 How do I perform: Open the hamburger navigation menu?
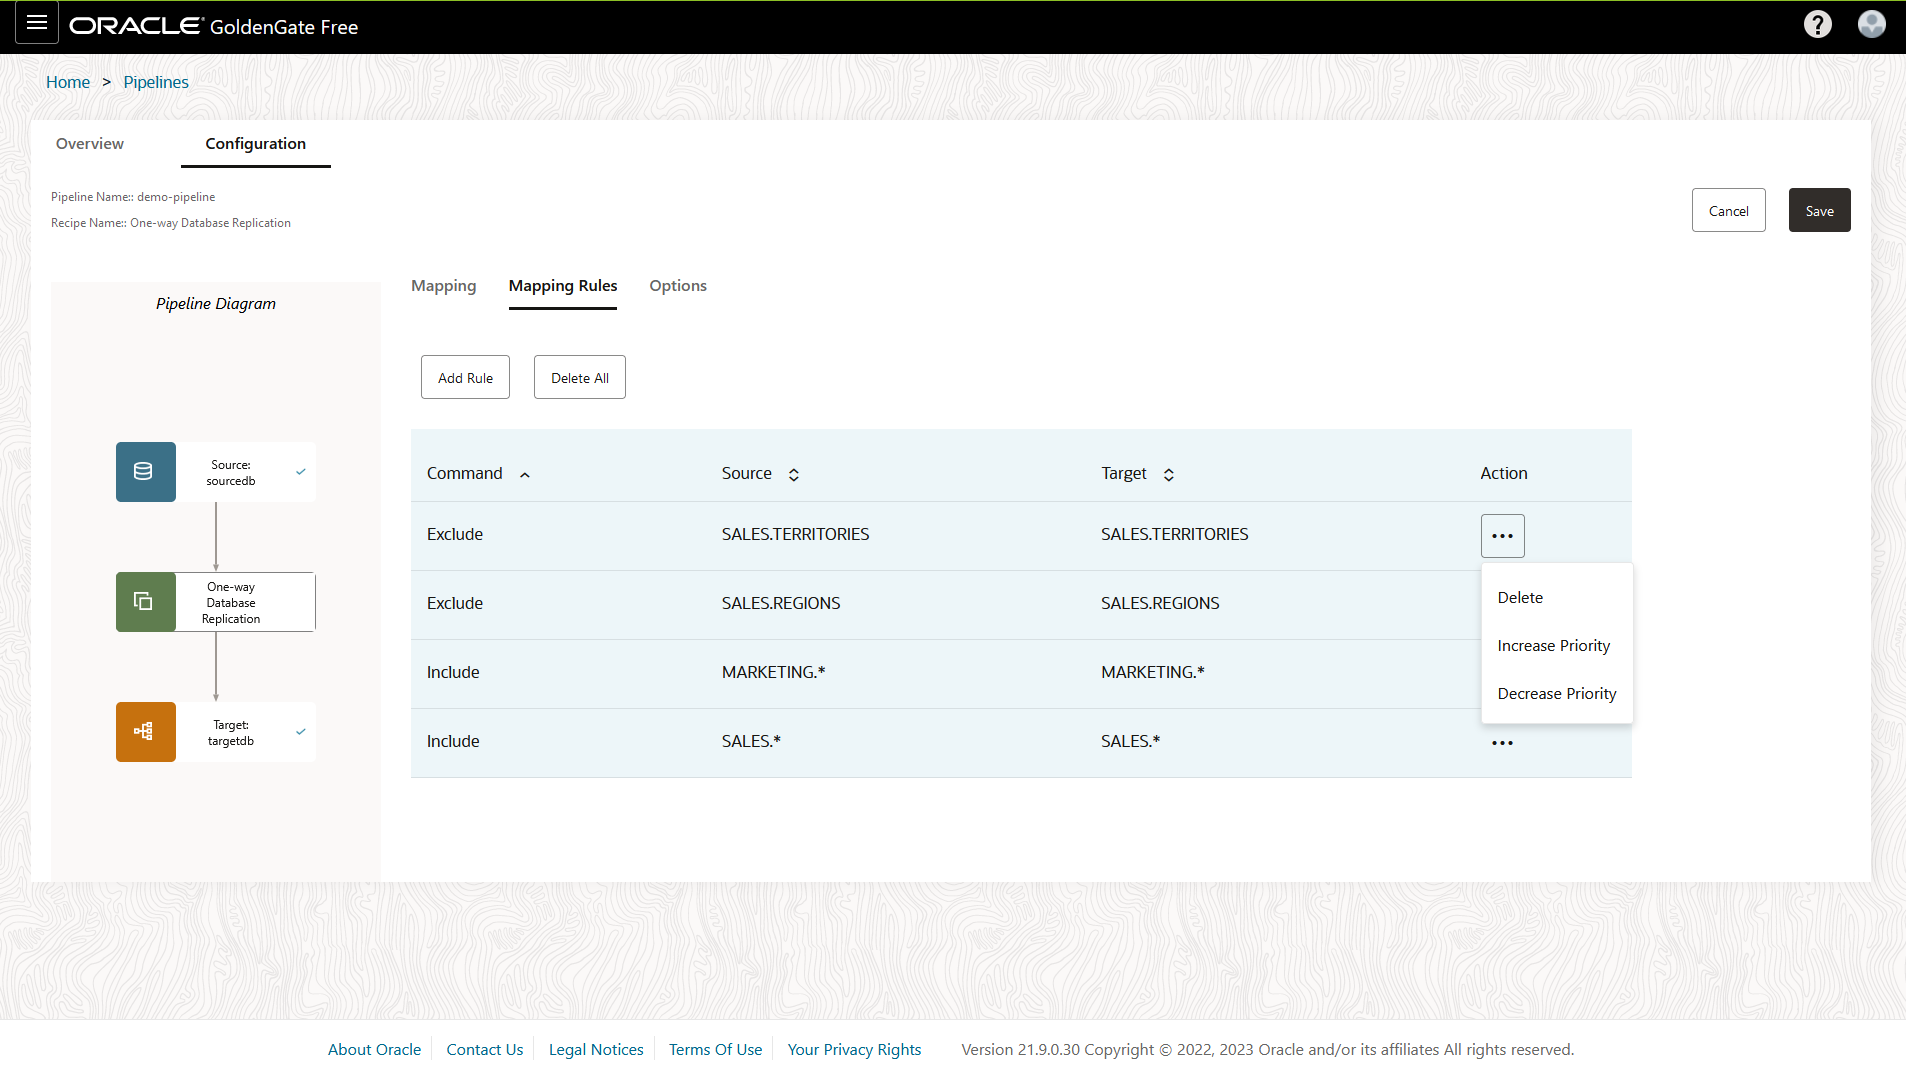[x=37, y=23]
